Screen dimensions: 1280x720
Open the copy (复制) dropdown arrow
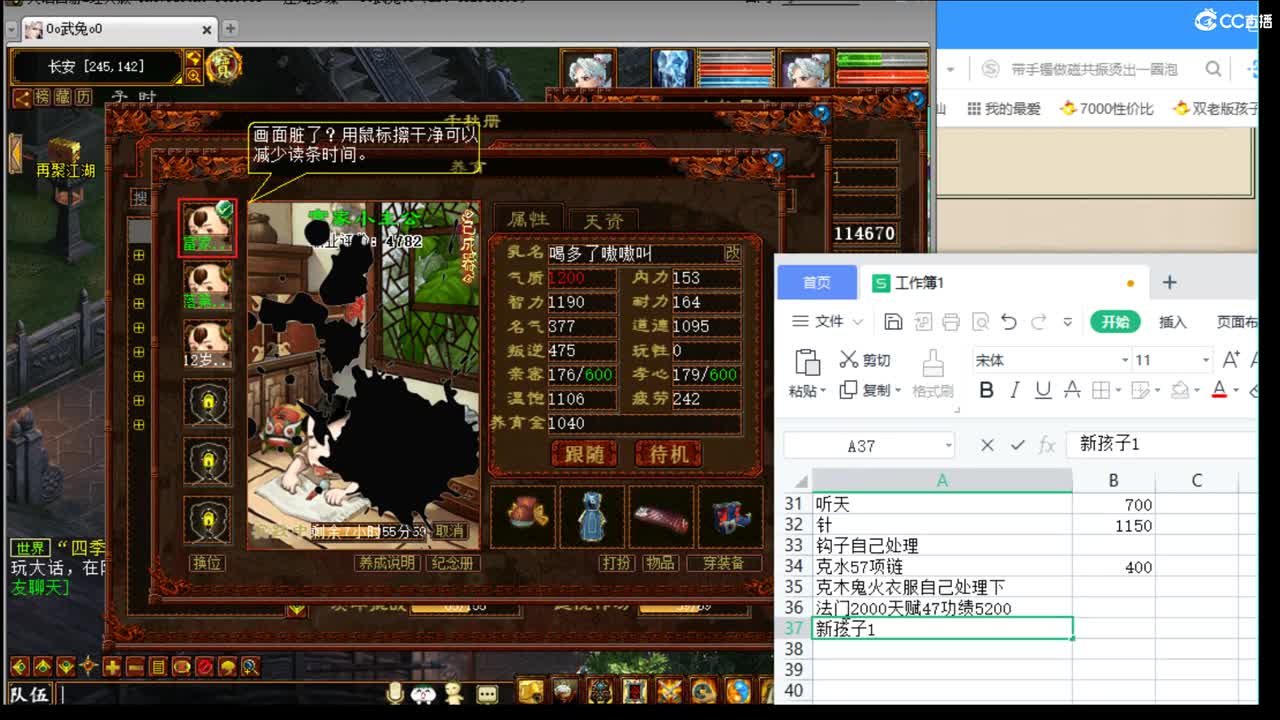(x=897, y=391)
